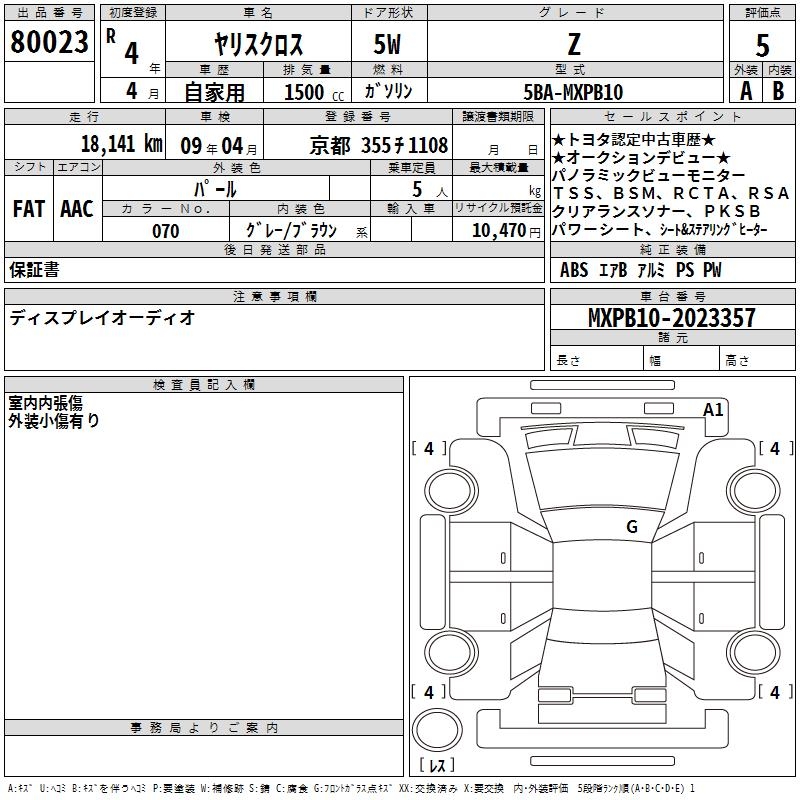Click the front-right tire circle in diagram

[x=754, y=492]
